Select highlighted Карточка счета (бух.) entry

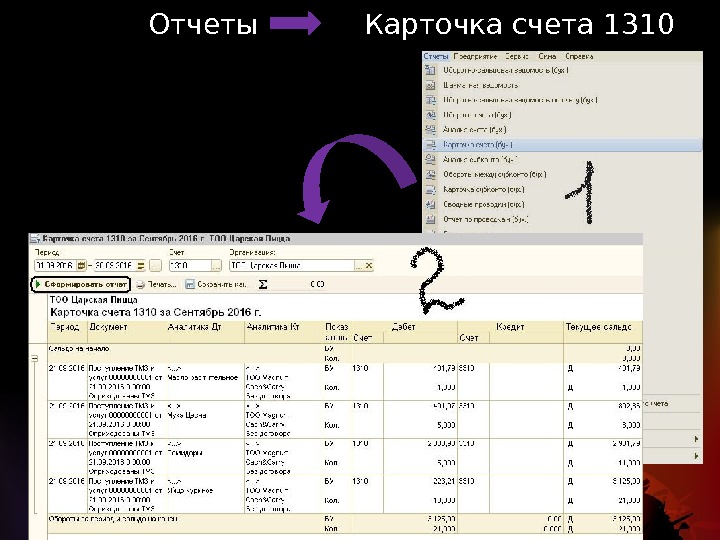click(562, 145)
